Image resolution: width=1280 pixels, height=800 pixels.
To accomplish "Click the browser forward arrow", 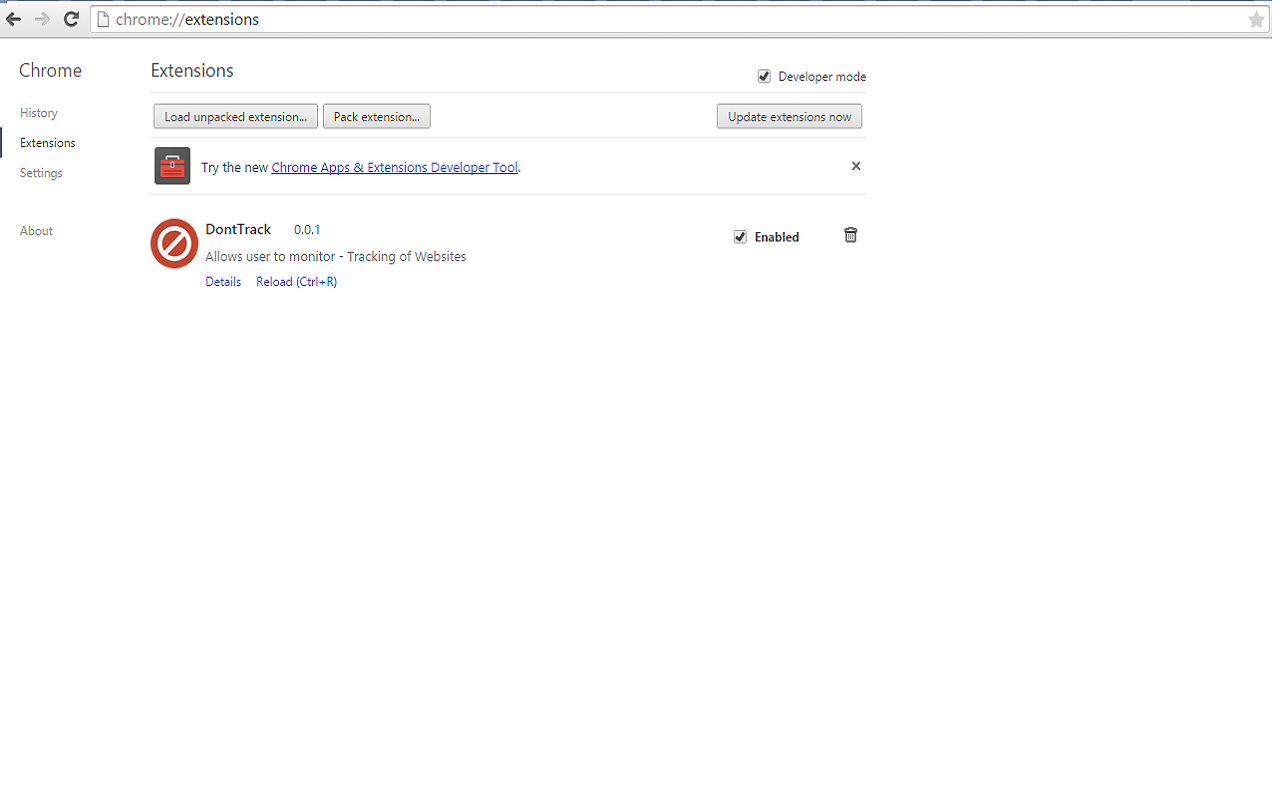I will click(42, 19).
